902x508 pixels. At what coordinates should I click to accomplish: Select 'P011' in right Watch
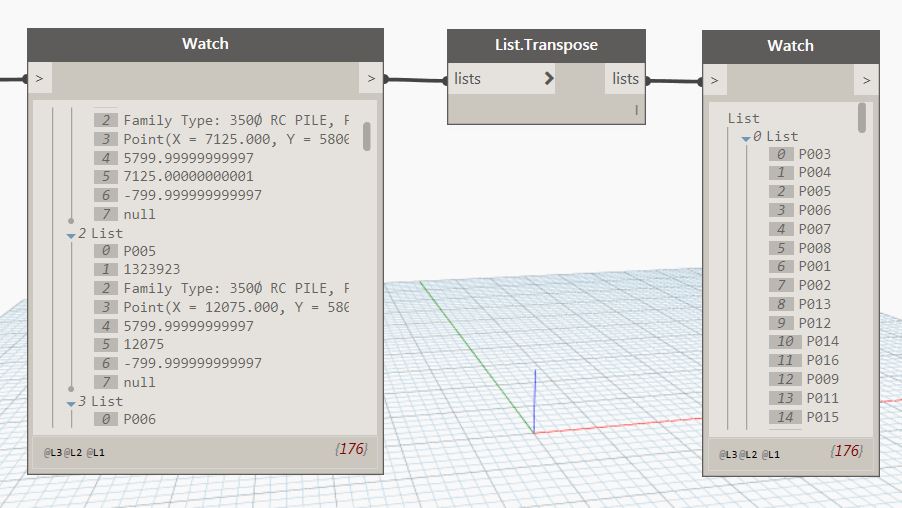click(x=823, y=398)
